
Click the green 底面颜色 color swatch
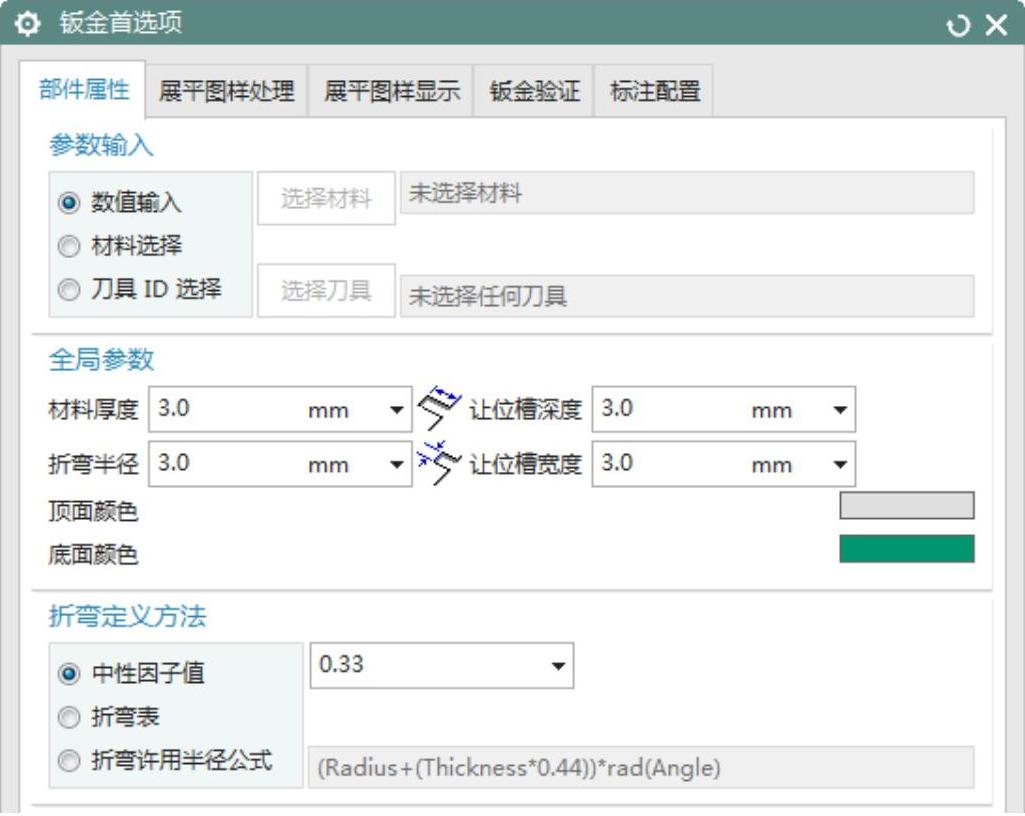tap(906, 549)
